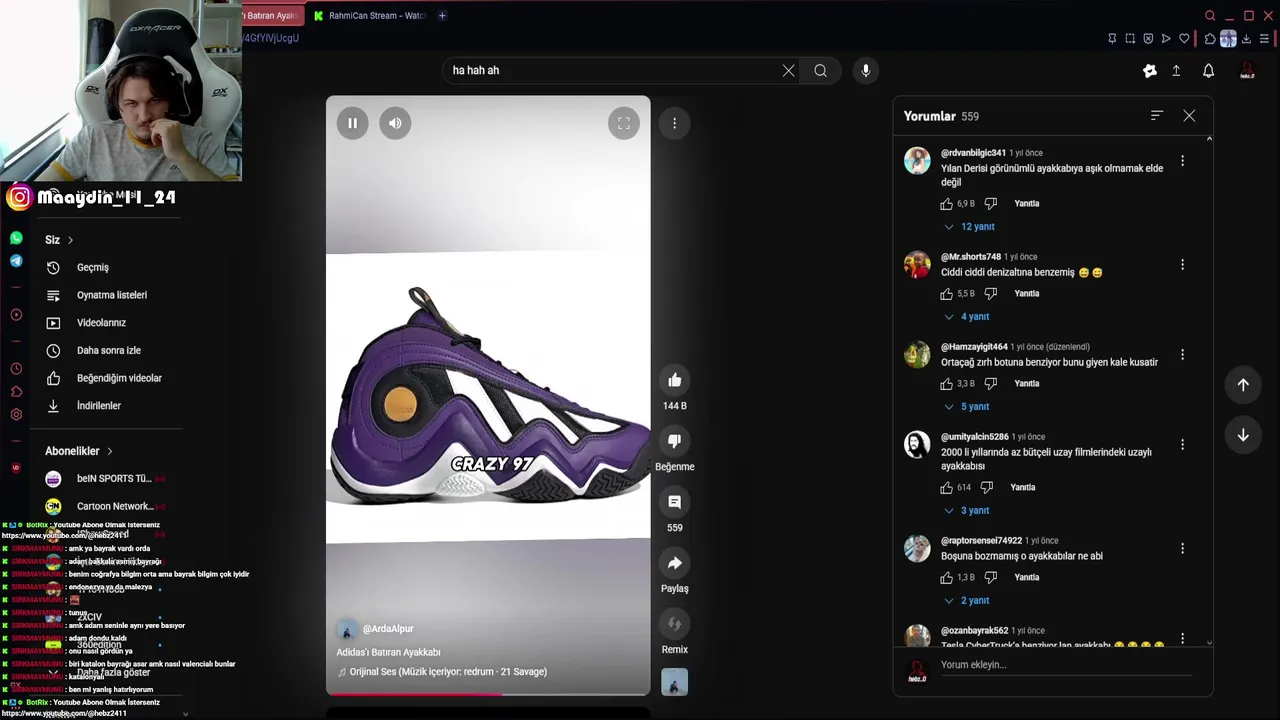Open options for umityalcin5286's comment

point(1182,445)
